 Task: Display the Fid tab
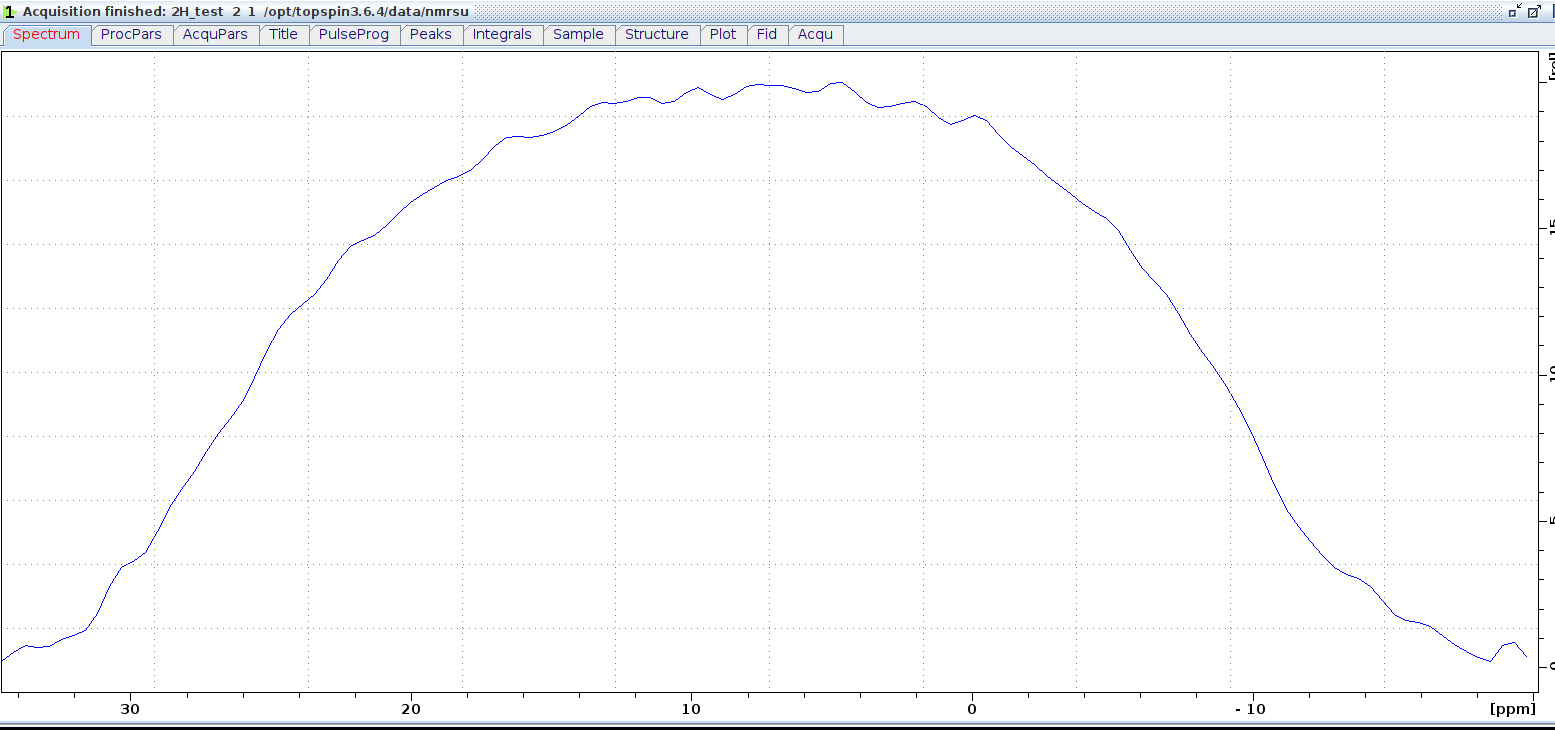point(766,34)
